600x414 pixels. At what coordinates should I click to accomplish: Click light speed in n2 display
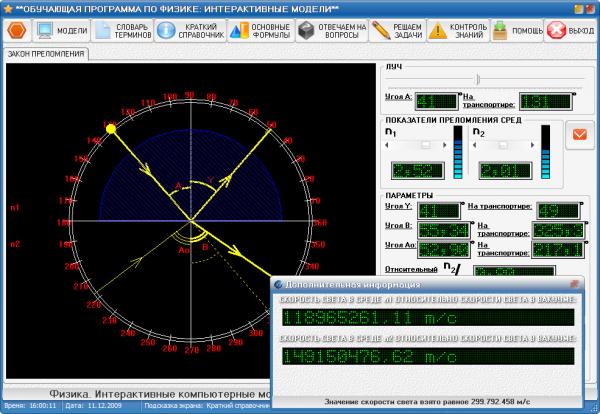click(428, 357)
